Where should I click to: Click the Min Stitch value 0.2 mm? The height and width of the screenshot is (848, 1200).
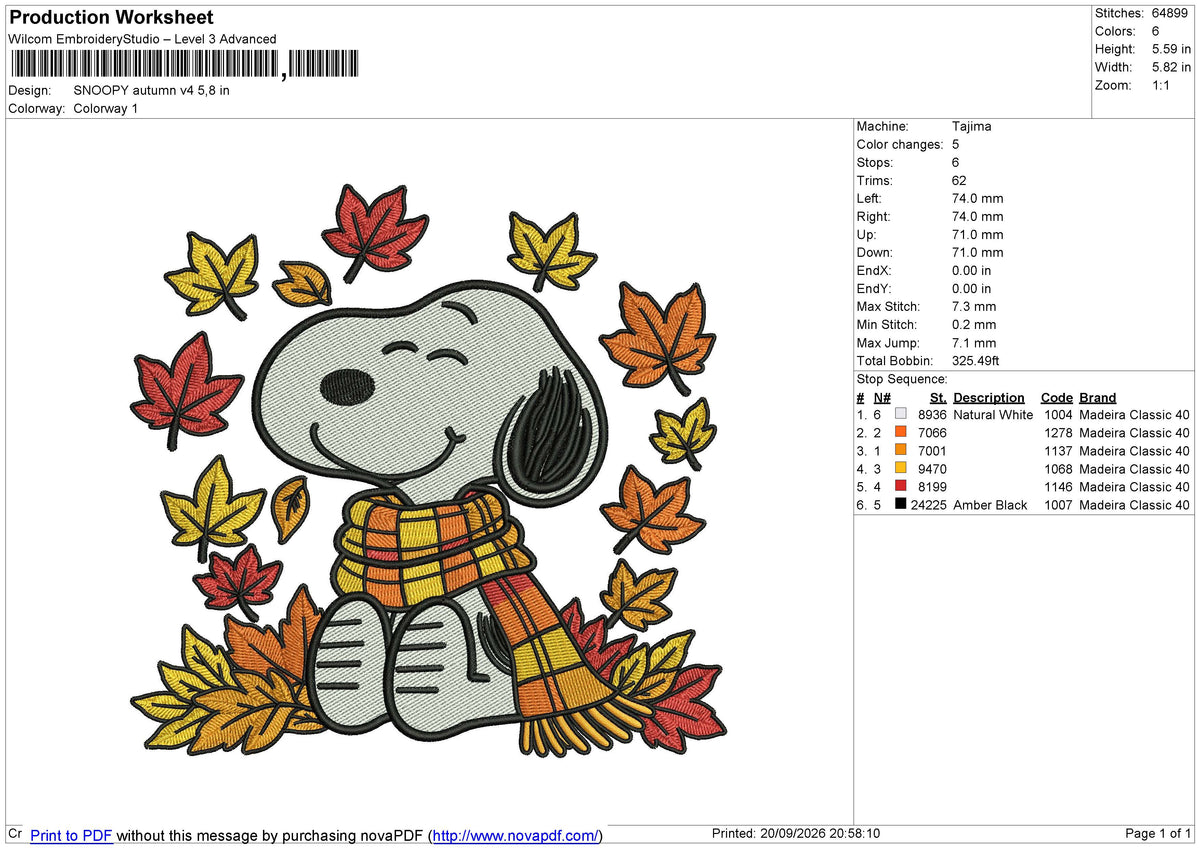tap(974, 324)
